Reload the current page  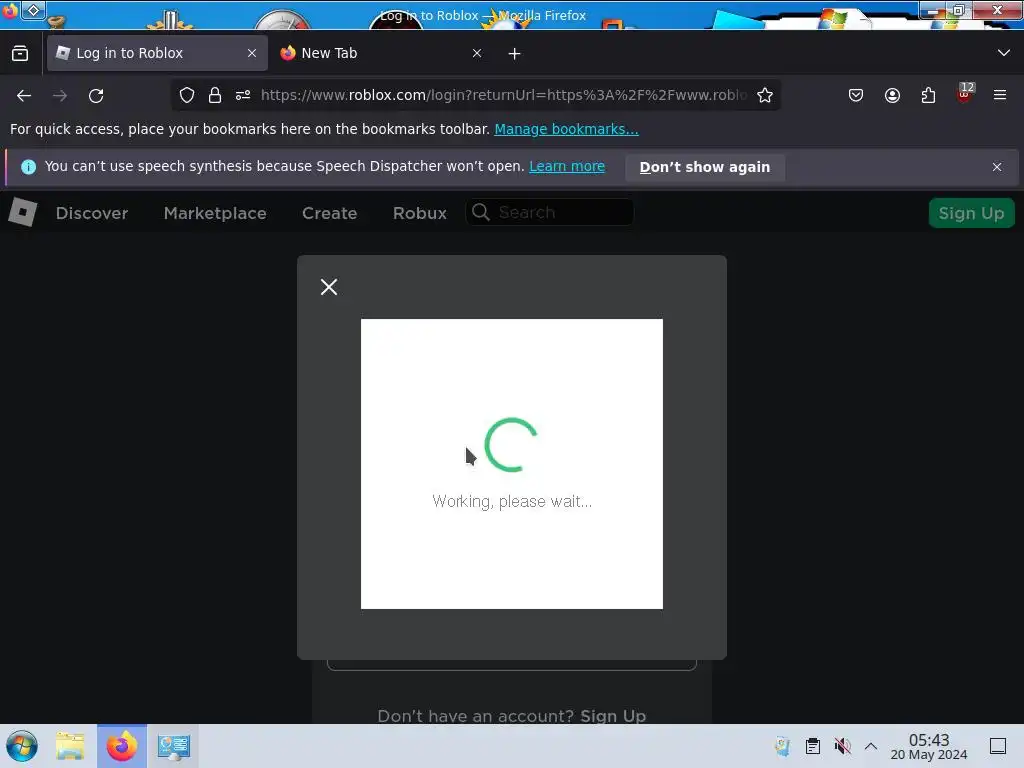tap(96, 95)
